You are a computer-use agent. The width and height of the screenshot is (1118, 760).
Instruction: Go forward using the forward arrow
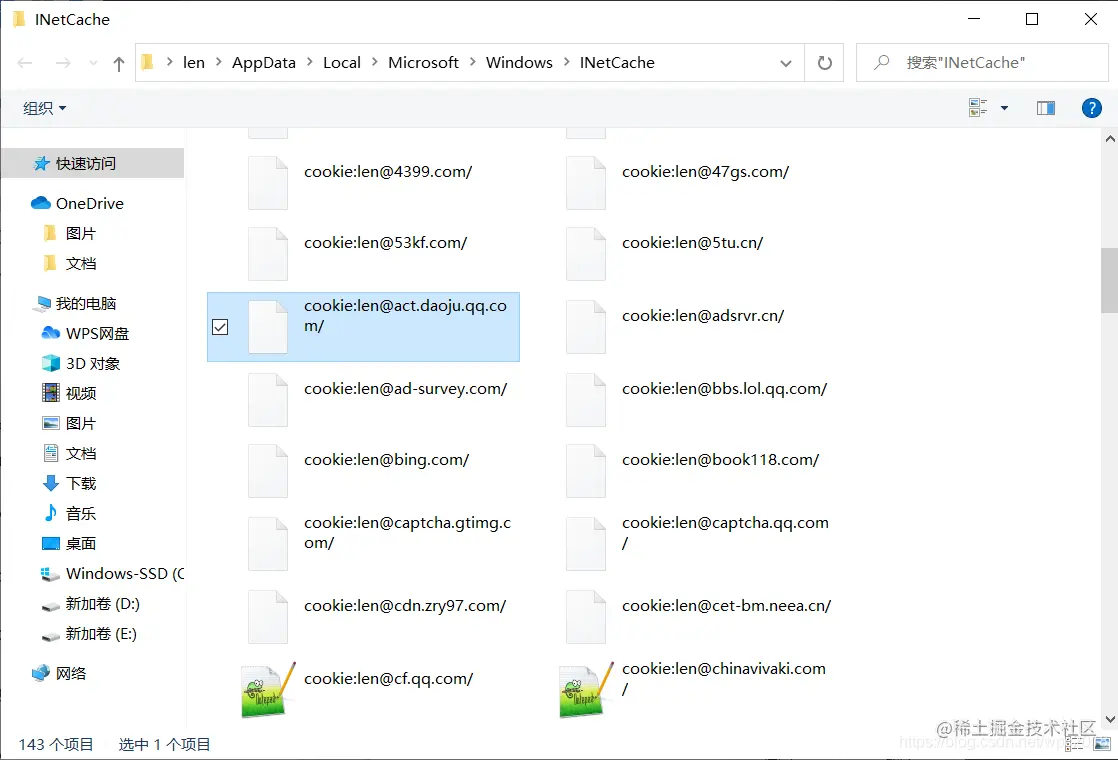point(63,63)
